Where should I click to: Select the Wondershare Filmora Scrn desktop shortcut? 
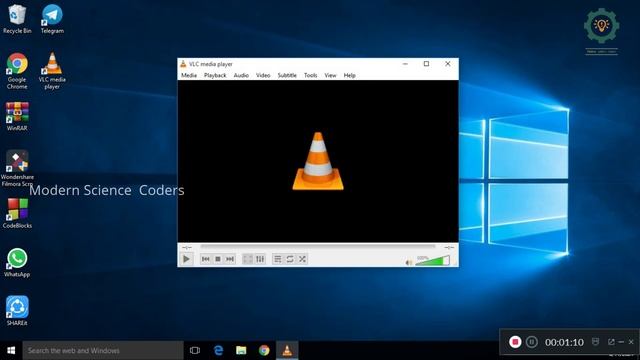pyautogui.click(x=17, y=168)
